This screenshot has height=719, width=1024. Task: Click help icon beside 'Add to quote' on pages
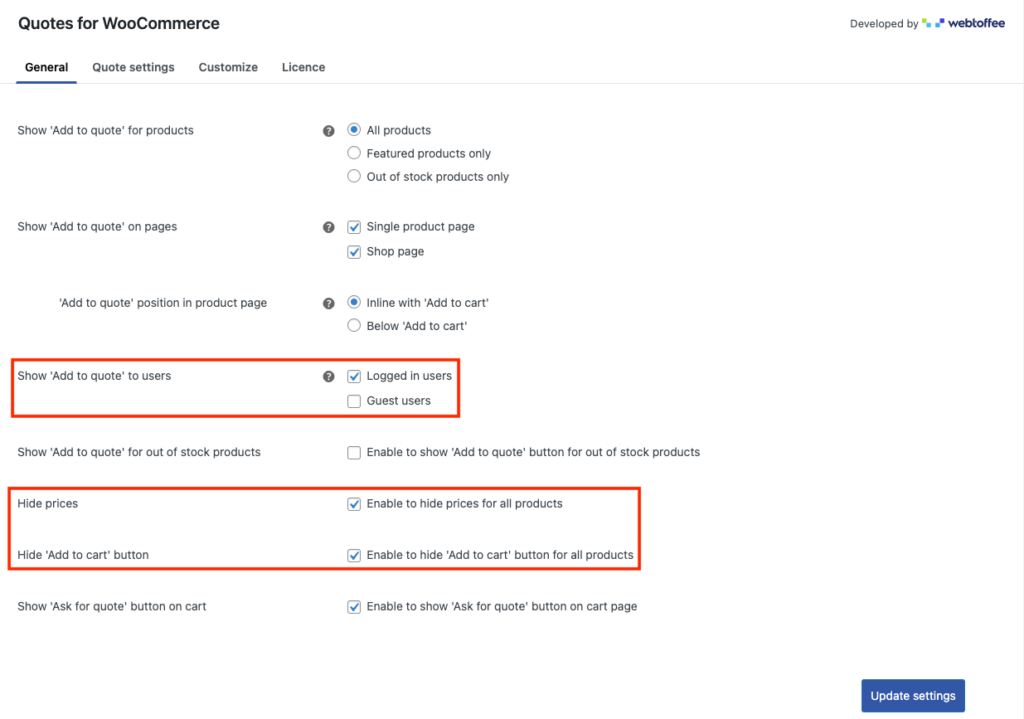(x=328, y=227)
